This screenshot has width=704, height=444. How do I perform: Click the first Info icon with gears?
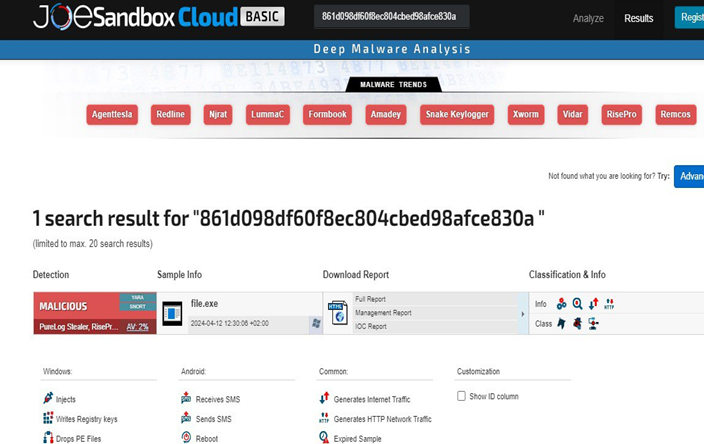click(x=561, y=304)
